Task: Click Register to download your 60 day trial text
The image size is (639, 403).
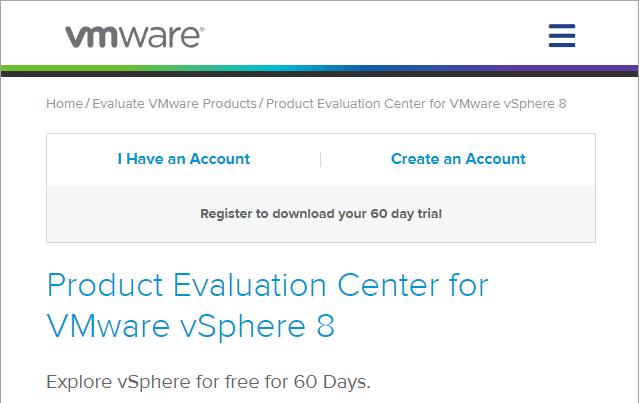Action: [x=321, y=214]
